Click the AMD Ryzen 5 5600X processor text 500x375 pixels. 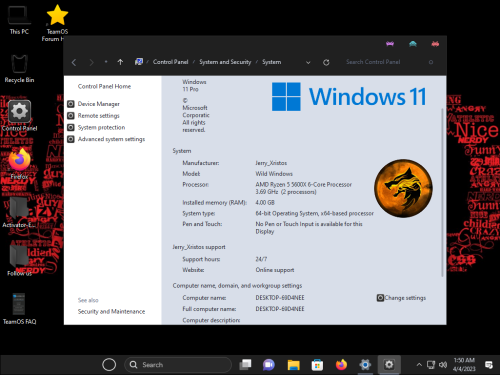click(304, 188)
